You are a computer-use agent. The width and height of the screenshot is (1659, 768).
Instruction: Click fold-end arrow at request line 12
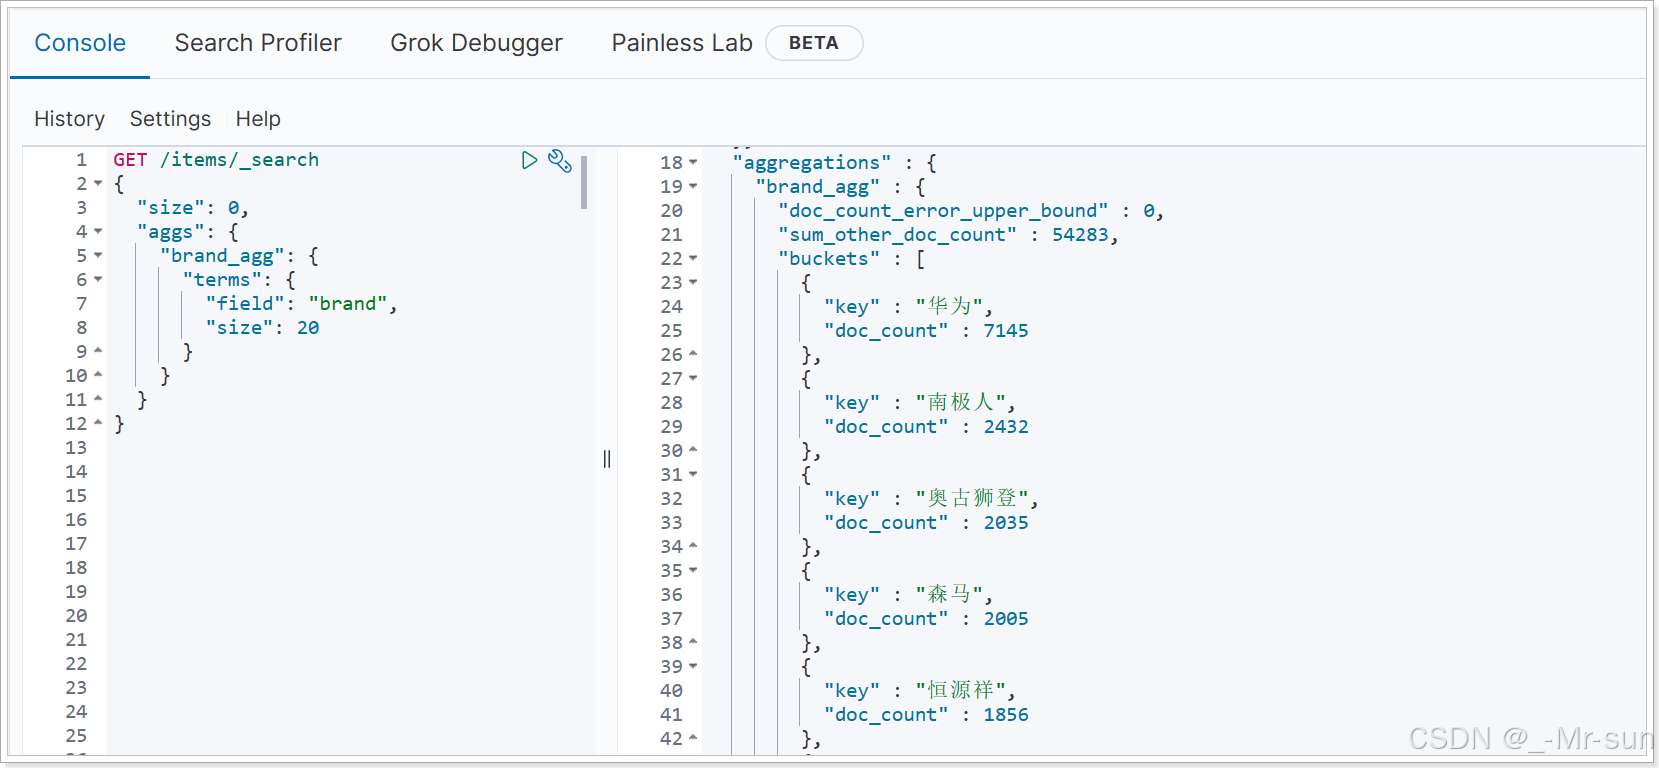(98, 423)
